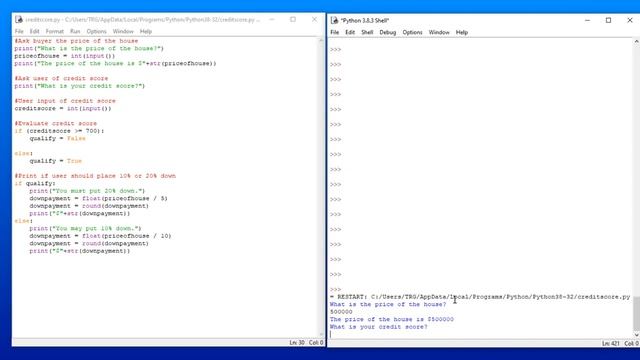Screen dimensions: 640x360
Task: Minimize the creditscore.py editor window
Action: [x=272, y=19]
